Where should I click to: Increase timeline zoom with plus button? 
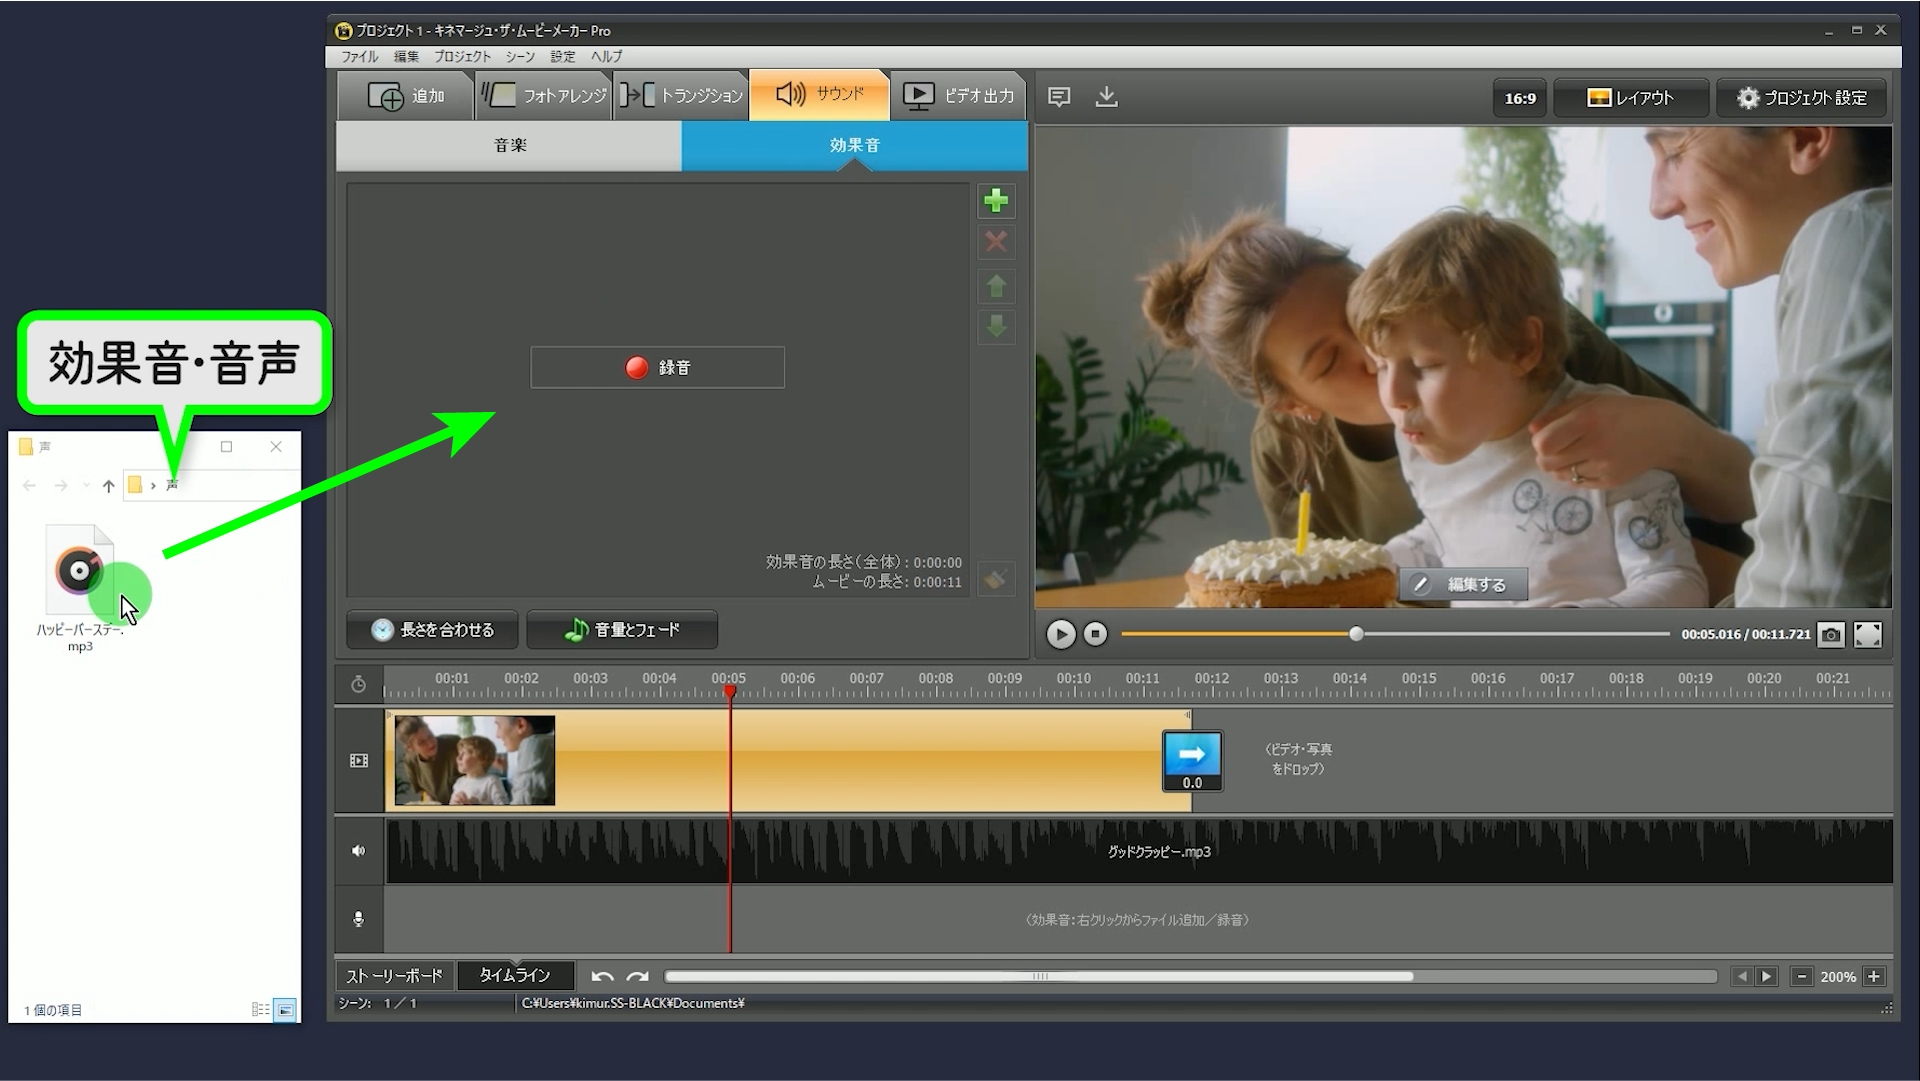pos(1874,976)
